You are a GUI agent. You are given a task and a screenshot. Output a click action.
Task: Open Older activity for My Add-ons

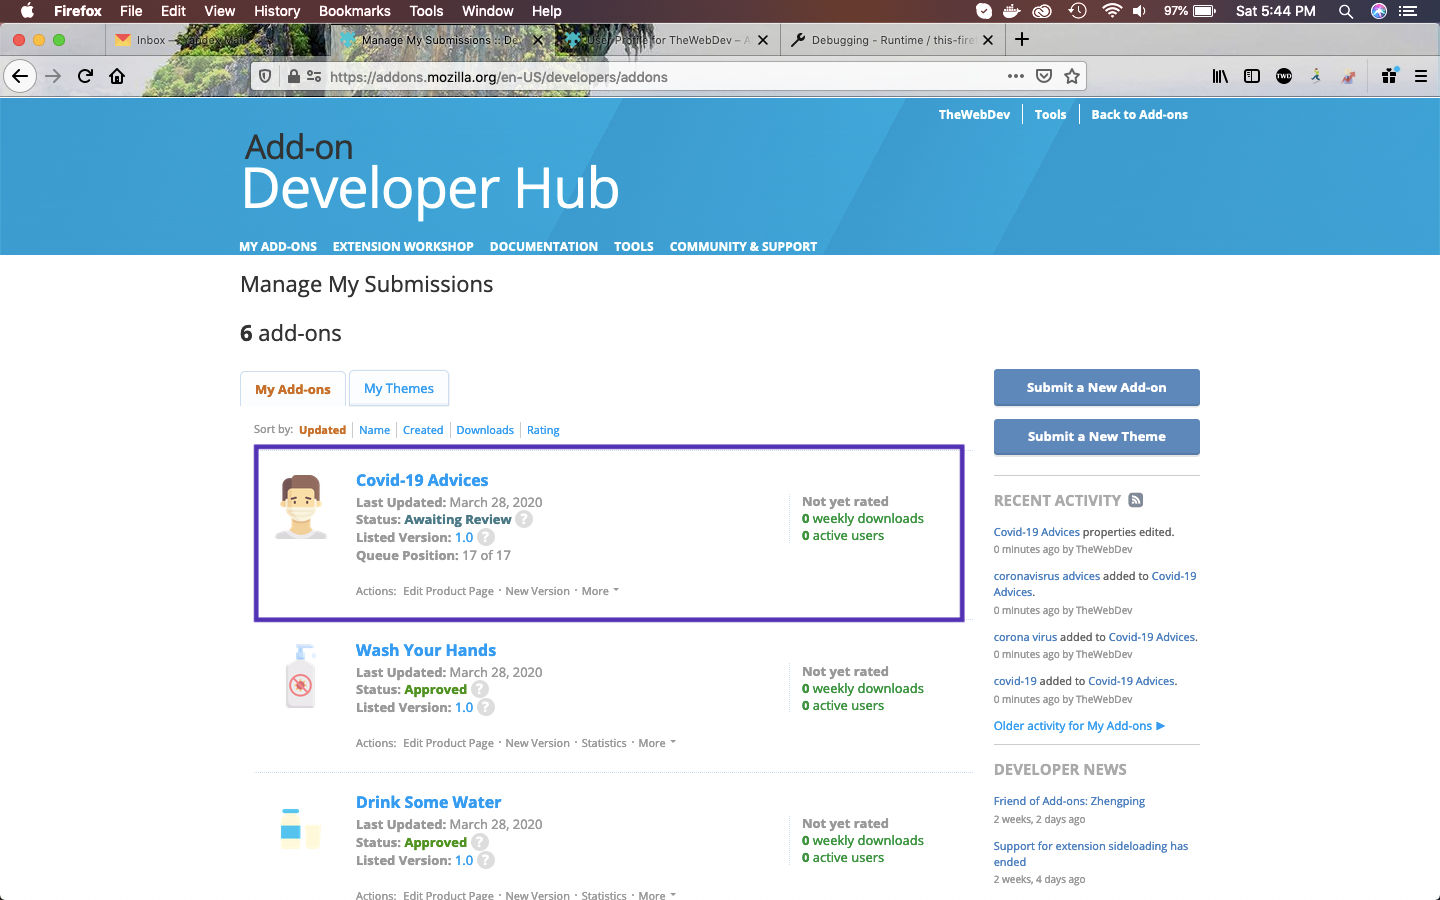(1079, 726)
